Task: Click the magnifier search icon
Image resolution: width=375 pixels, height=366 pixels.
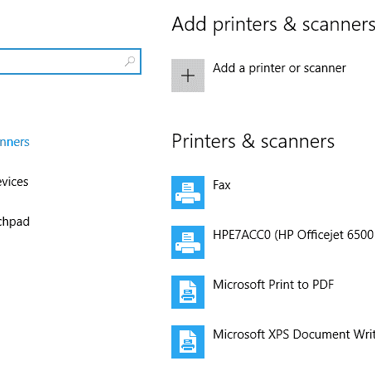Action: point(130,61)
